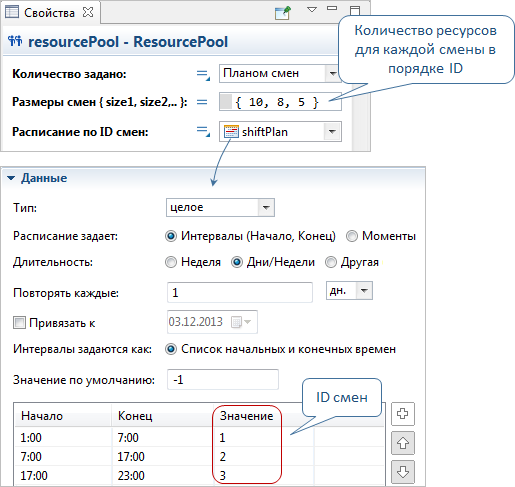Select Другая duration radio button

331,262
